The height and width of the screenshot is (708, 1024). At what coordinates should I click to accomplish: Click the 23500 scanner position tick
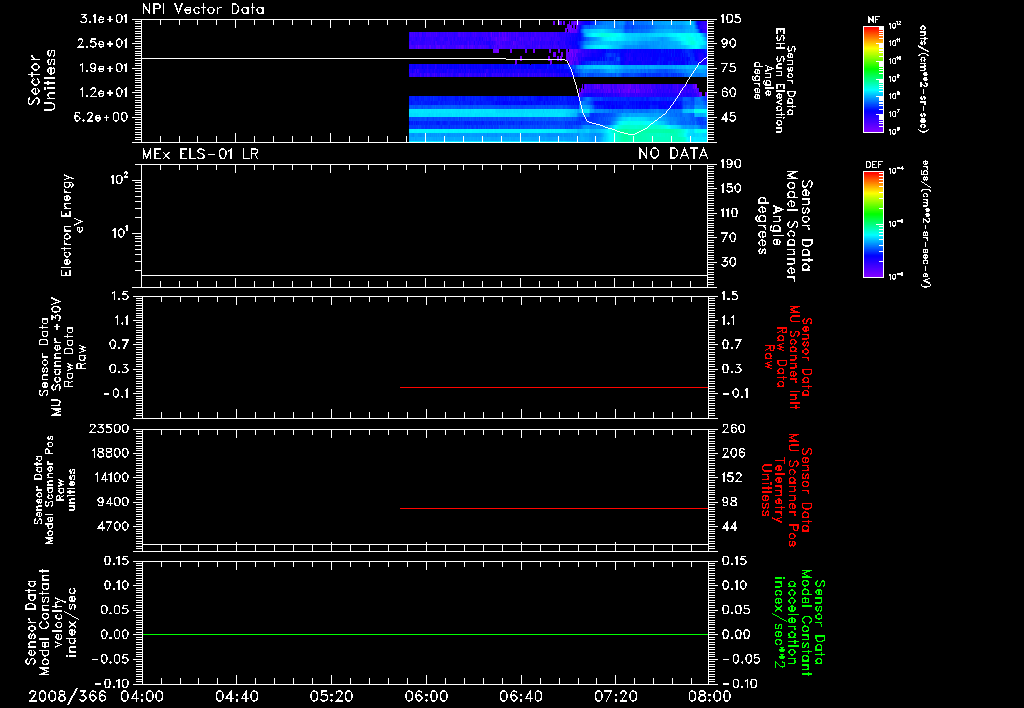point(109,428)
